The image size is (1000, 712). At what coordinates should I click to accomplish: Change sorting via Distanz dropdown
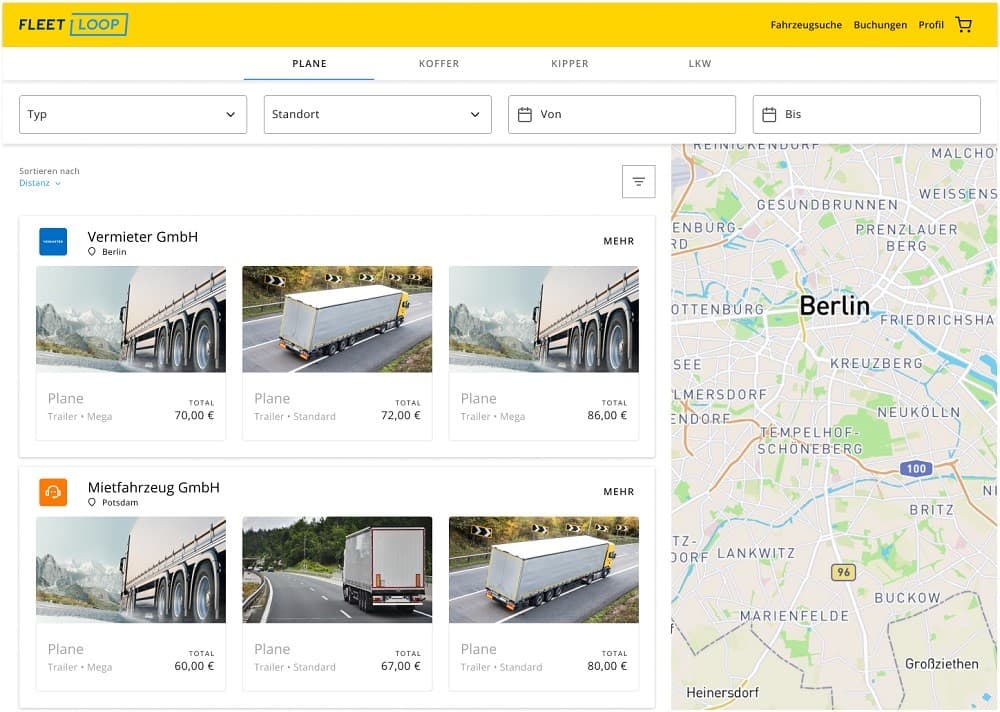tap(40, 183)
